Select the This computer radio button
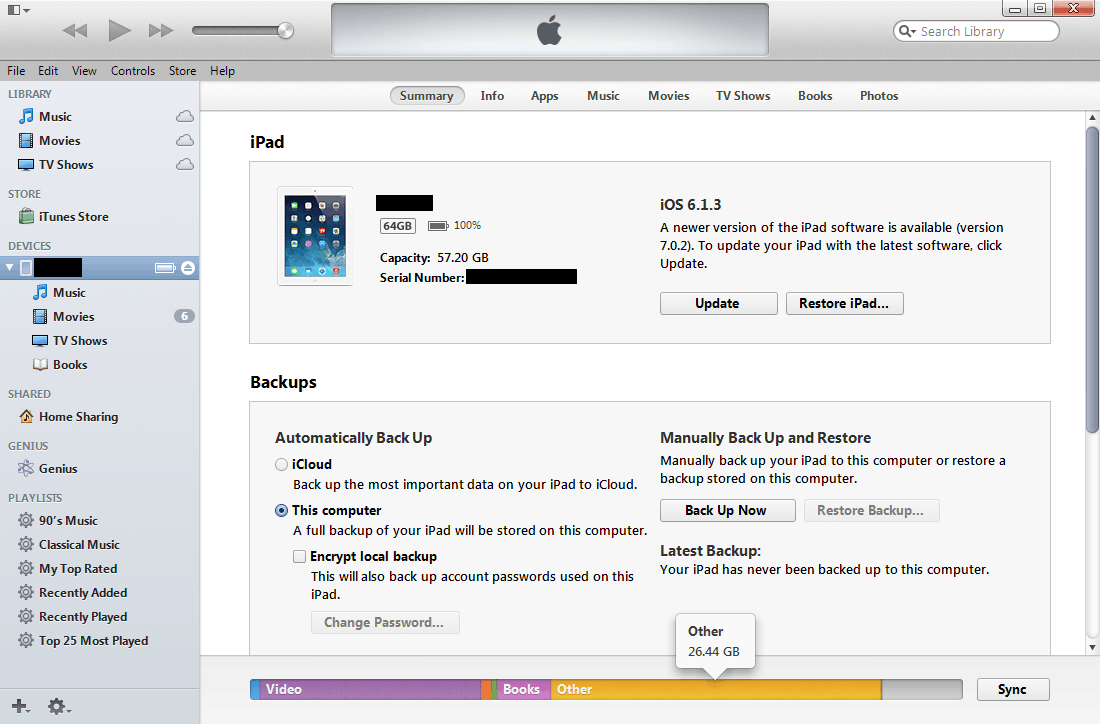The image size is (1100, 724). pos(281,511)
